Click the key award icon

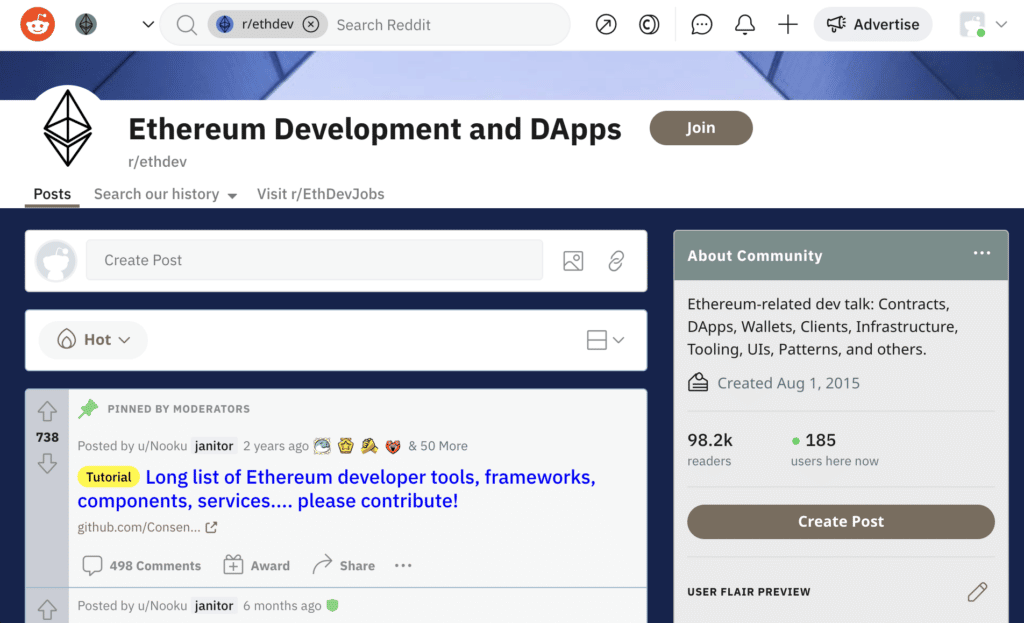pyautogui.click(x=369, y=446)
